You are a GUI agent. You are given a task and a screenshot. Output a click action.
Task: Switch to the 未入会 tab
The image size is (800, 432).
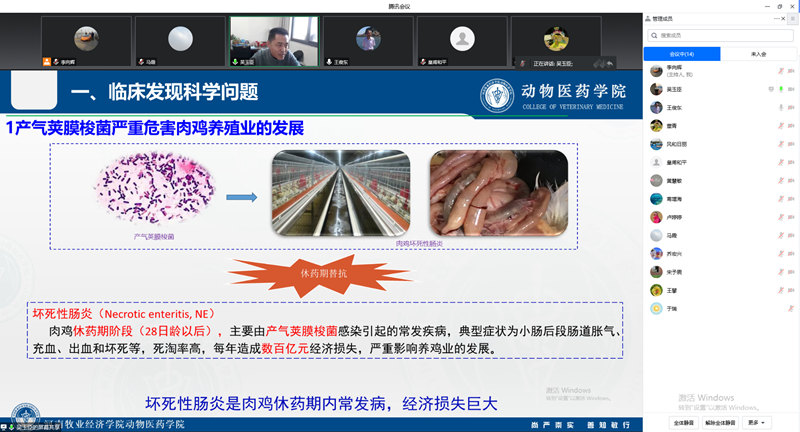coord(759,53)
